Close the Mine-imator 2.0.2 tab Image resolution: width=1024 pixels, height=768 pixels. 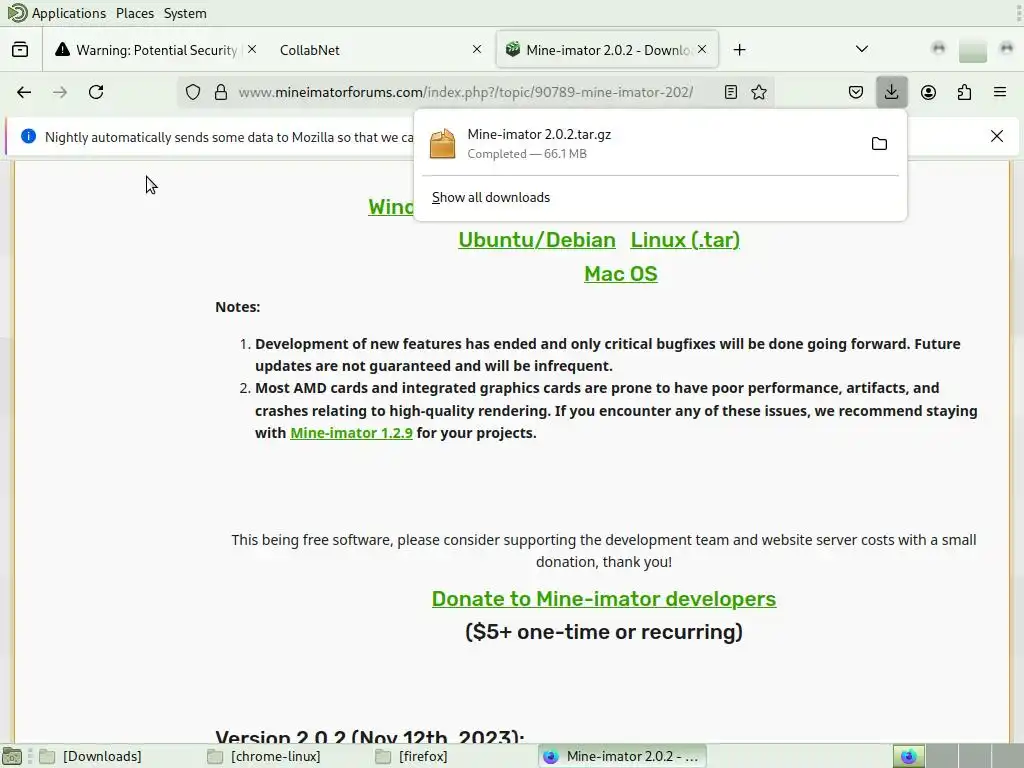point(702,49)
